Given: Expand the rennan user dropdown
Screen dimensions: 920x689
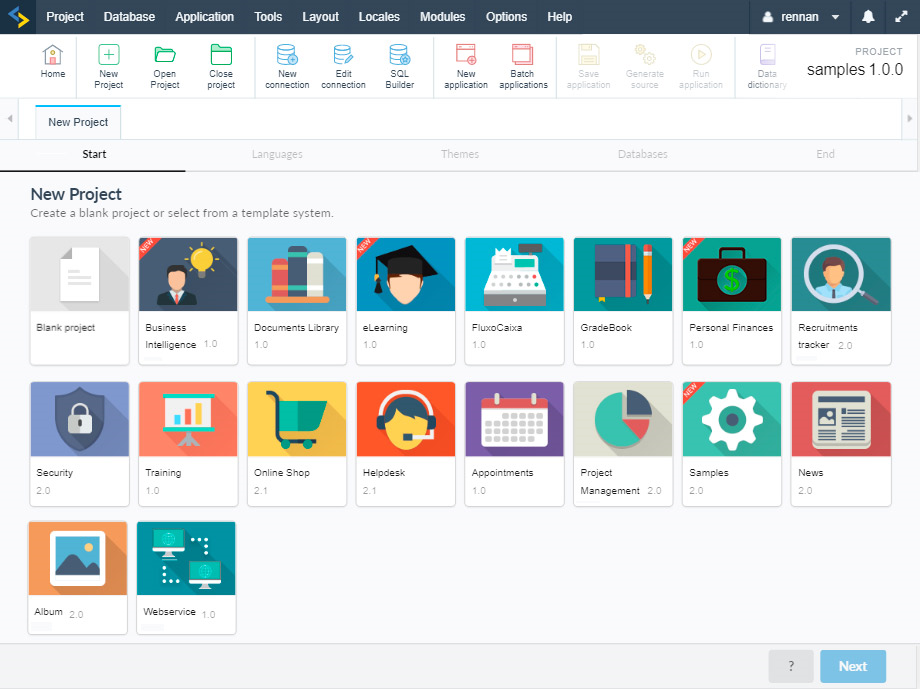Looking at the screenshot, I should [800, 17].
